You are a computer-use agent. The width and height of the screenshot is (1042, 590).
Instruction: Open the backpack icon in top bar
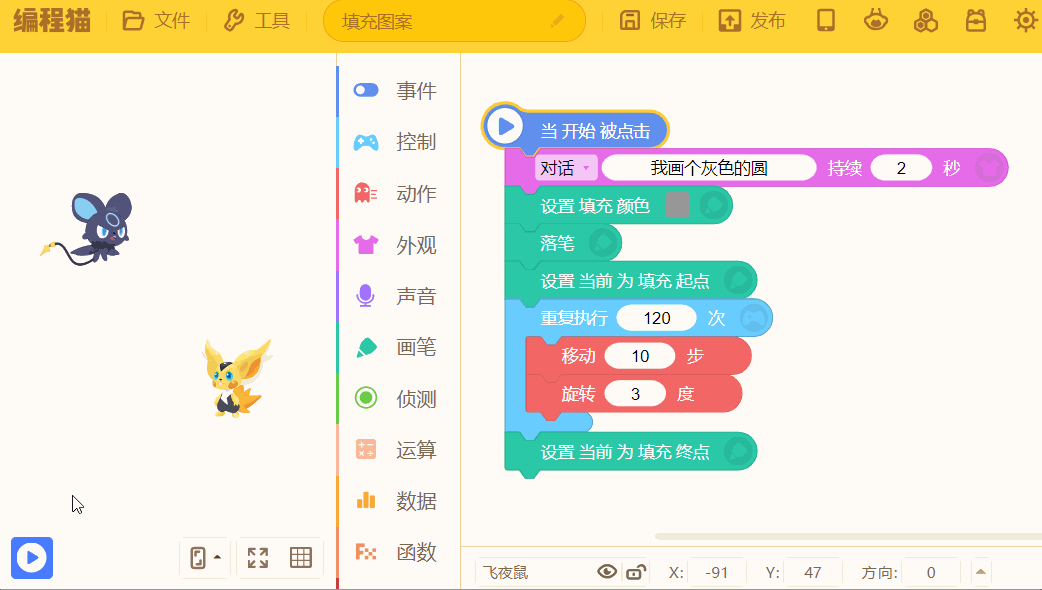point(976,21)
